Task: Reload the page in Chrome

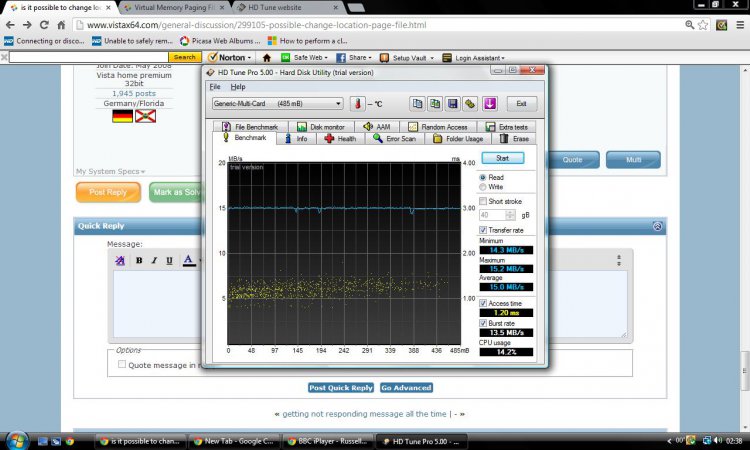Action: click(x=44, y=25)
